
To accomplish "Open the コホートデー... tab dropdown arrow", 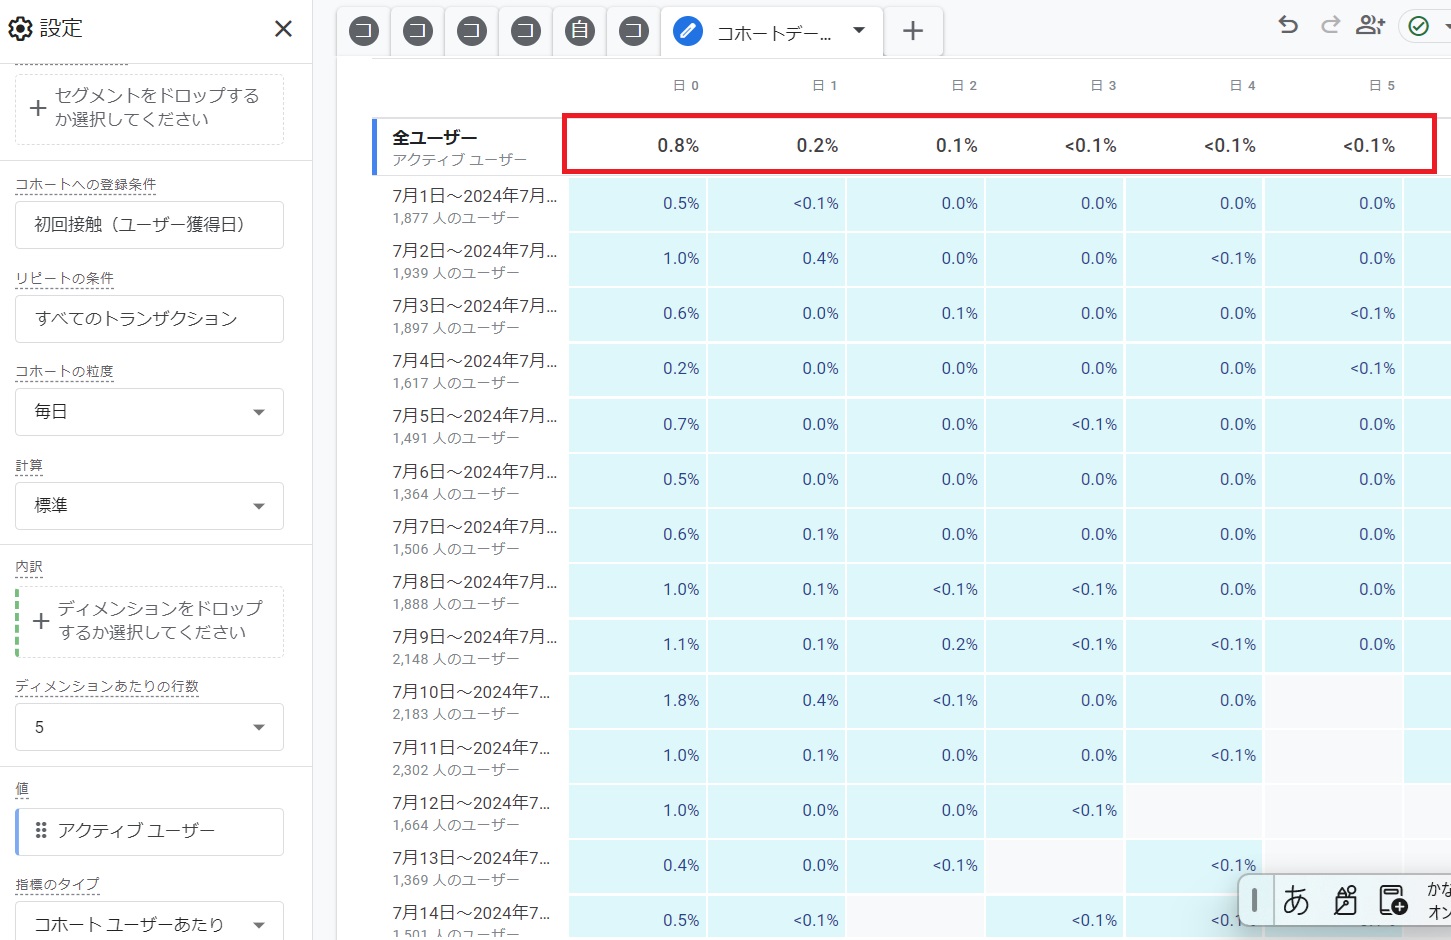I will [859, 31].
